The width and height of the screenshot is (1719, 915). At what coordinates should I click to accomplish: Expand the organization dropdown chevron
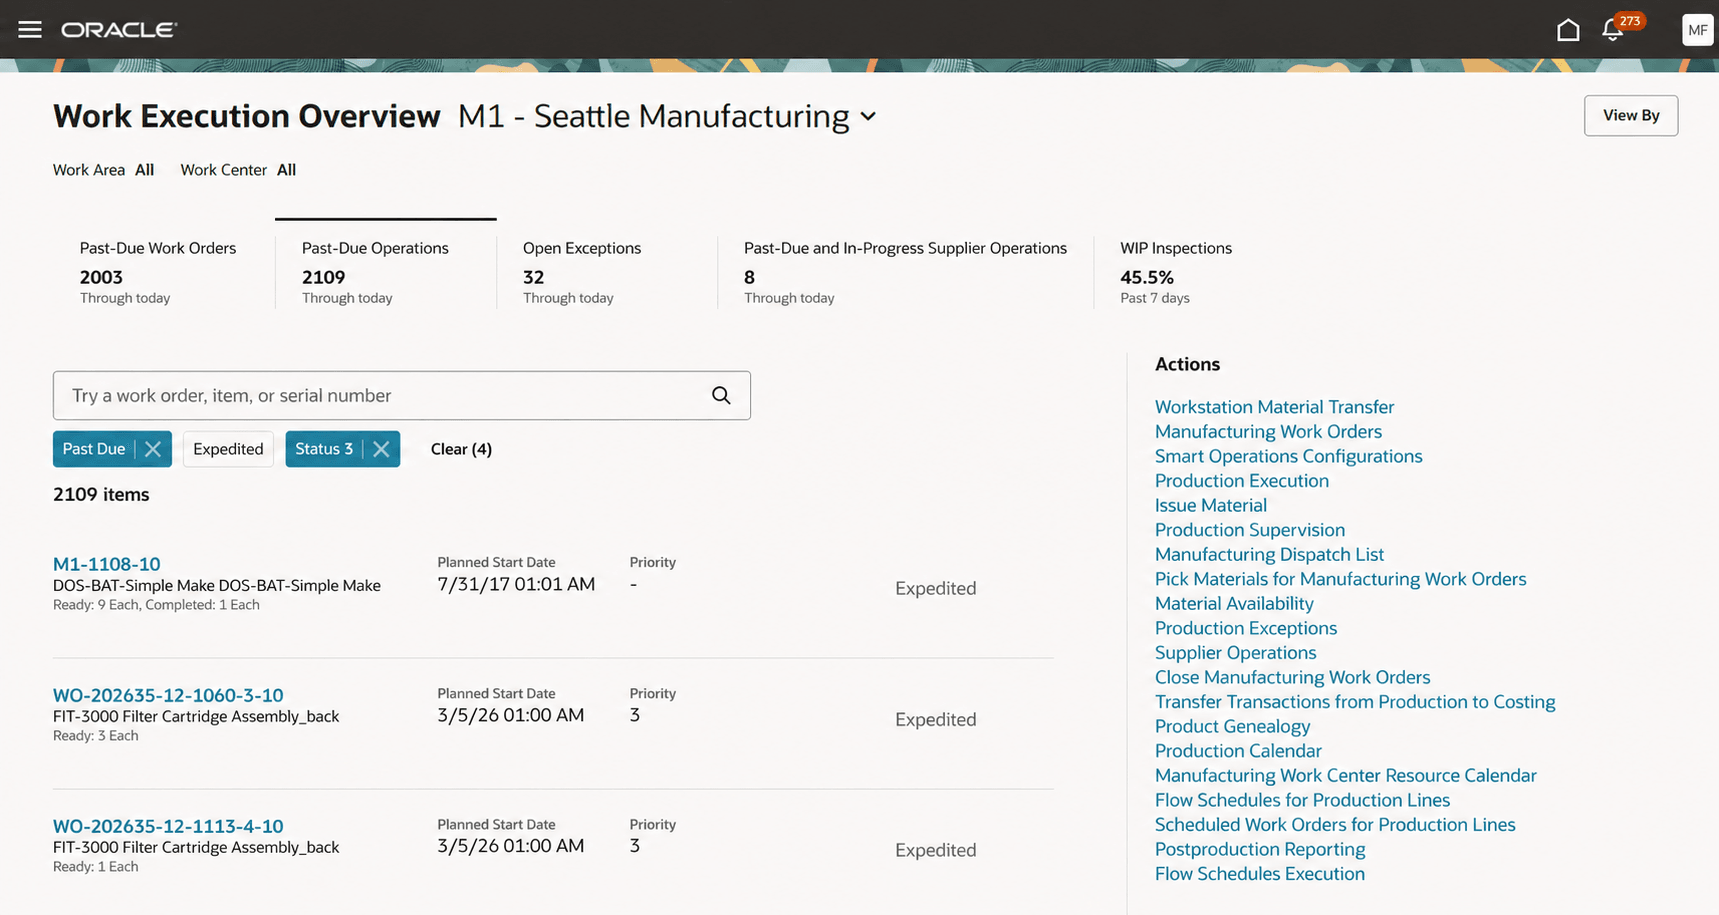click(x=868, y=116)
